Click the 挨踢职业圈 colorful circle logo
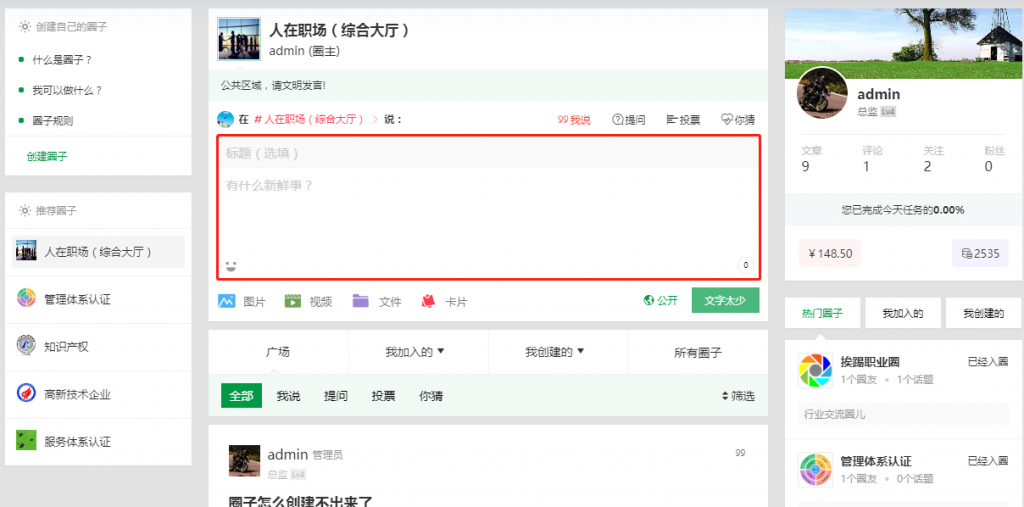This screenshot has width=1024, height=507. pyautogui.click(x=815, y=370)
